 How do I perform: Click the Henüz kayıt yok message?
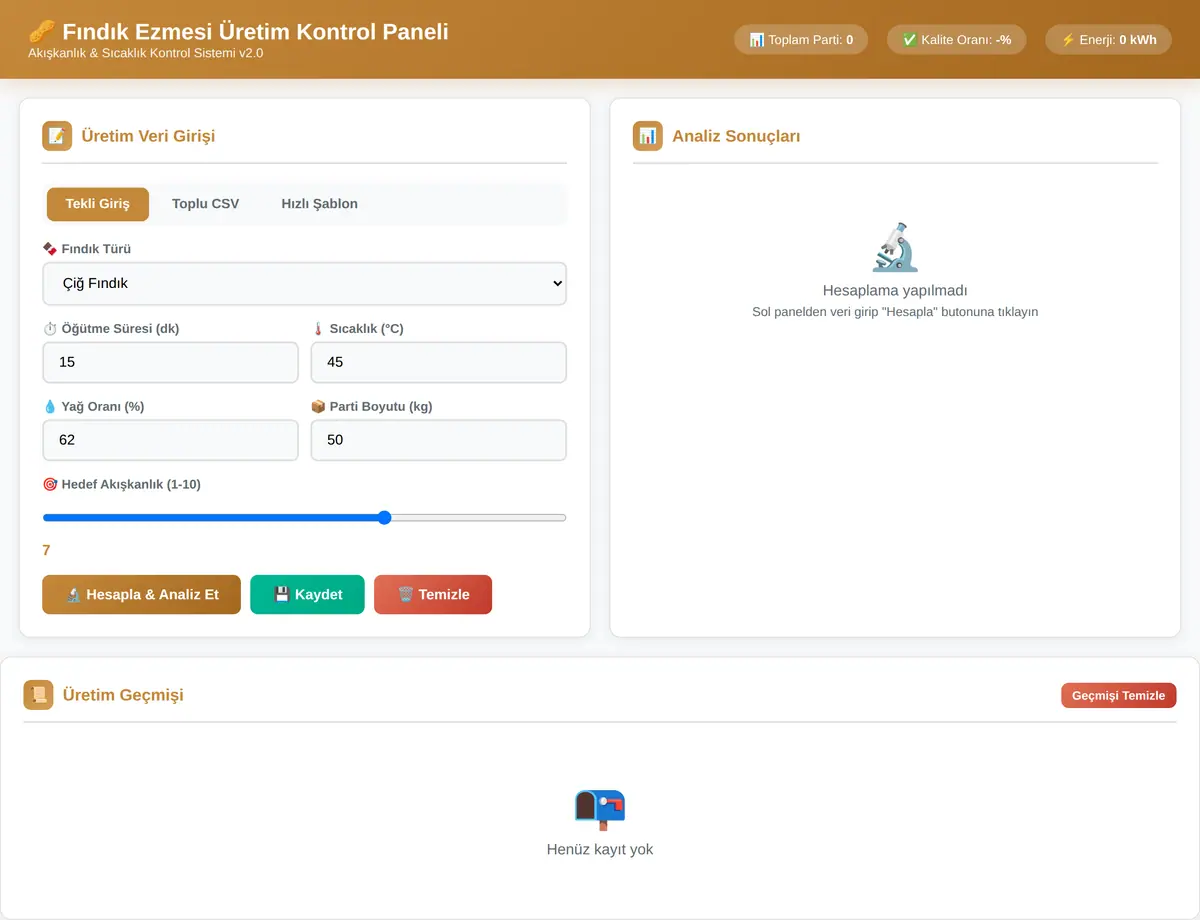tap(600, 849)
